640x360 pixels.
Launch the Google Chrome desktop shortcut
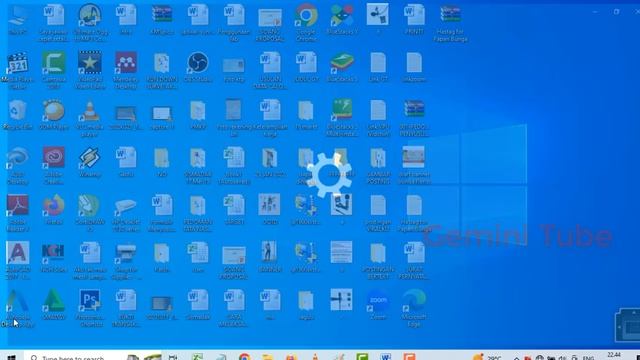[x=306, y=22]
